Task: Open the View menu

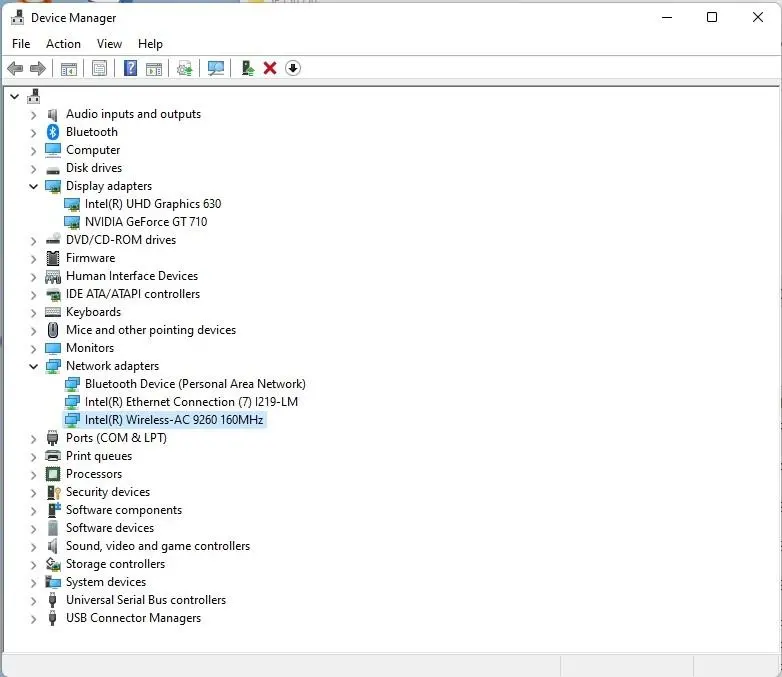Action: (109, 44)
